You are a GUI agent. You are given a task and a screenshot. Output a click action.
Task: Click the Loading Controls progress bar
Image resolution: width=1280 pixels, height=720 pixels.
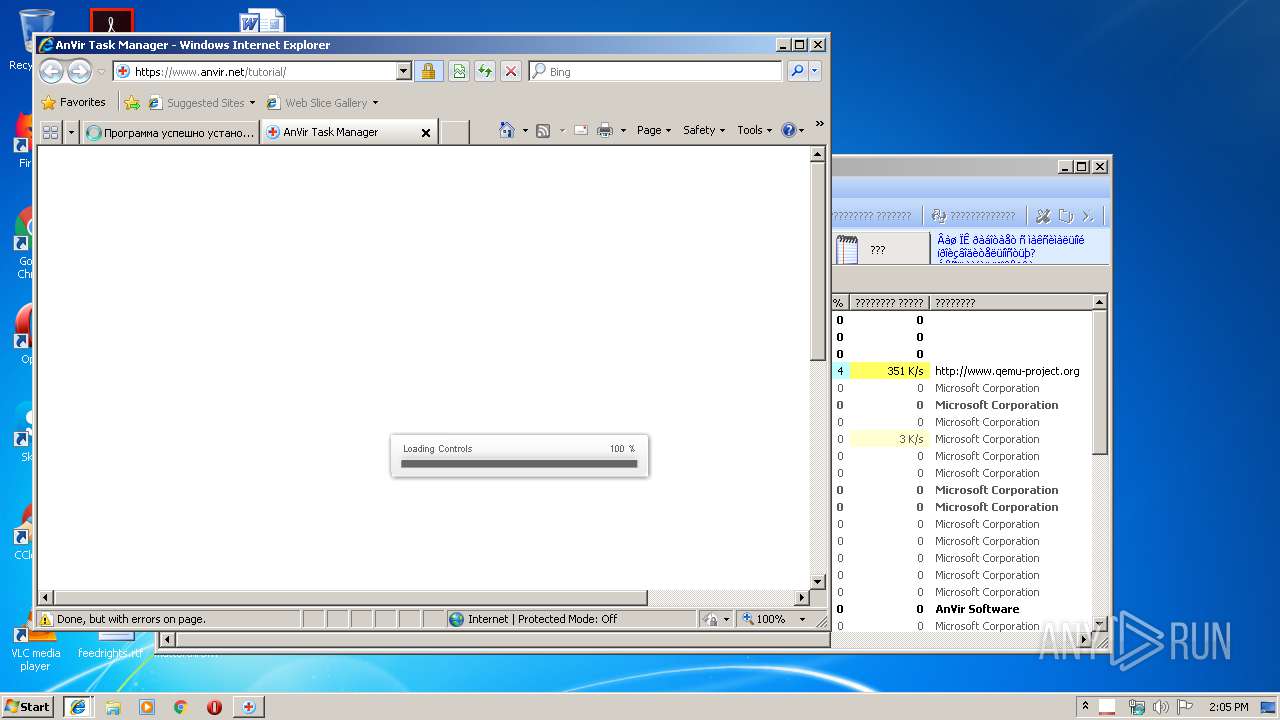pyautogui.click(x=519, y=464)
